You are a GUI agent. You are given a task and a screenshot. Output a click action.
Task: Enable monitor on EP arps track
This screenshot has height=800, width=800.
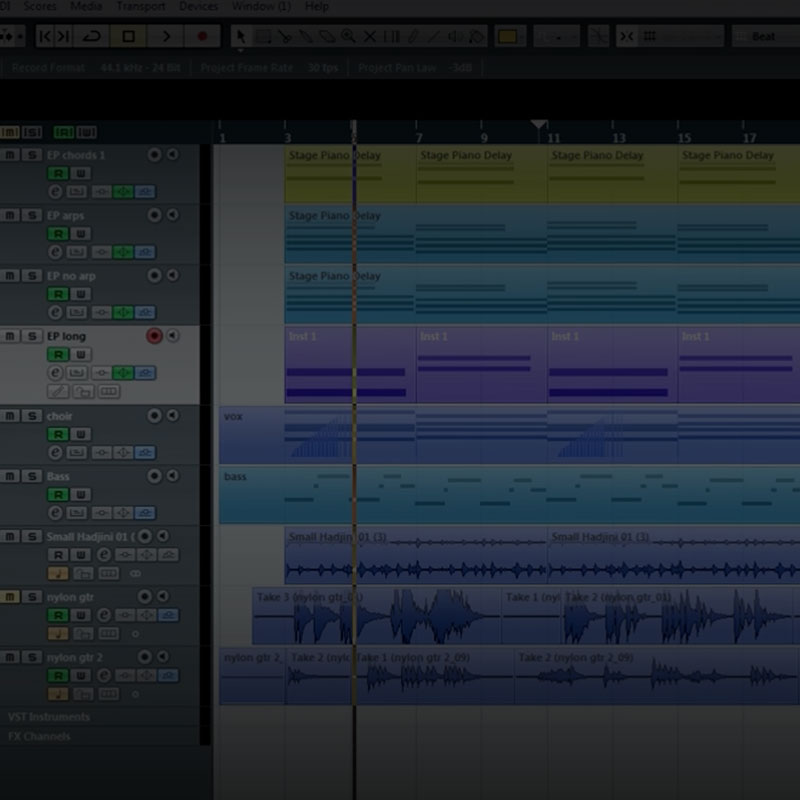[173, 215]
